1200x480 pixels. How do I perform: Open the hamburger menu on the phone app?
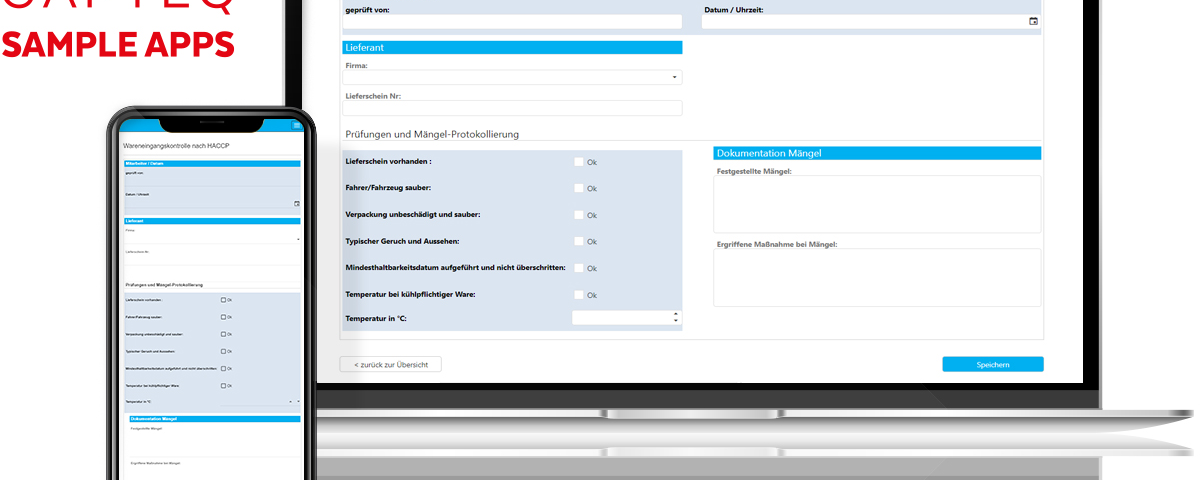click(296, 125)
